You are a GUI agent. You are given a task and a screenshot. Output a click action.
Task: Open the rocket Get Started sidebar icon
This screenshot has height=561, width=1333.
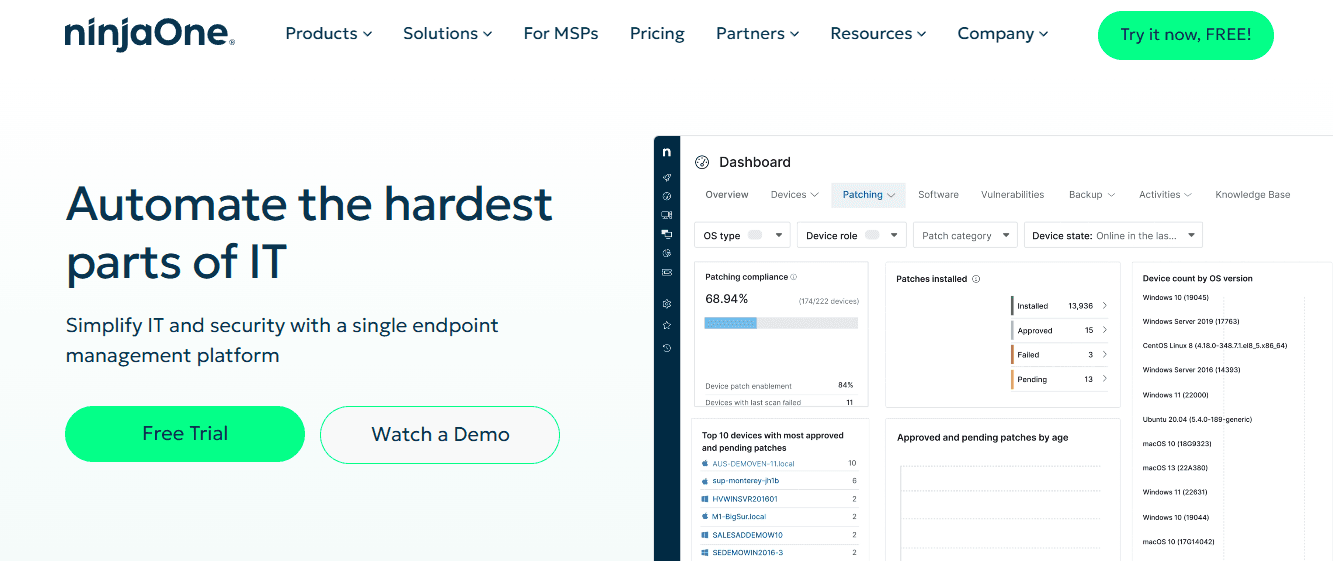667,177
